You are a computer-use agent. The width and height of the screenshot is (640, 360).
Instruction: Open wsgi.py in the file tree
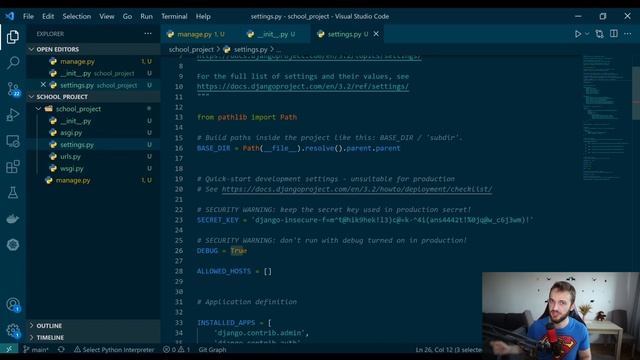point(93,168)
